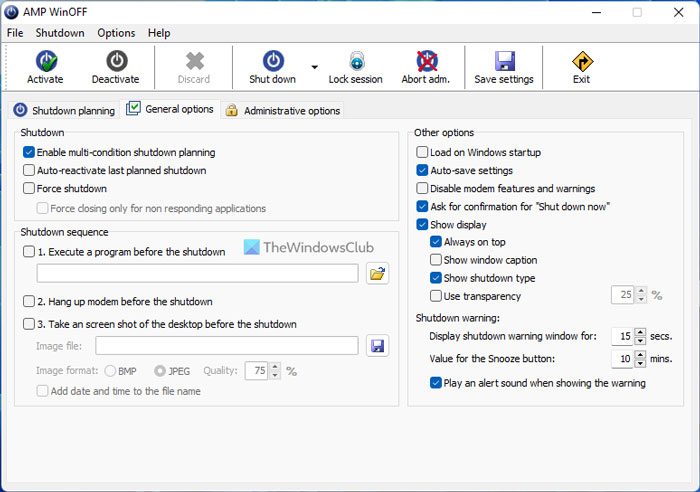The image size is (700, 492).
Task: Decrease shutdown warning display seconds
Action: tap(640, 341)
